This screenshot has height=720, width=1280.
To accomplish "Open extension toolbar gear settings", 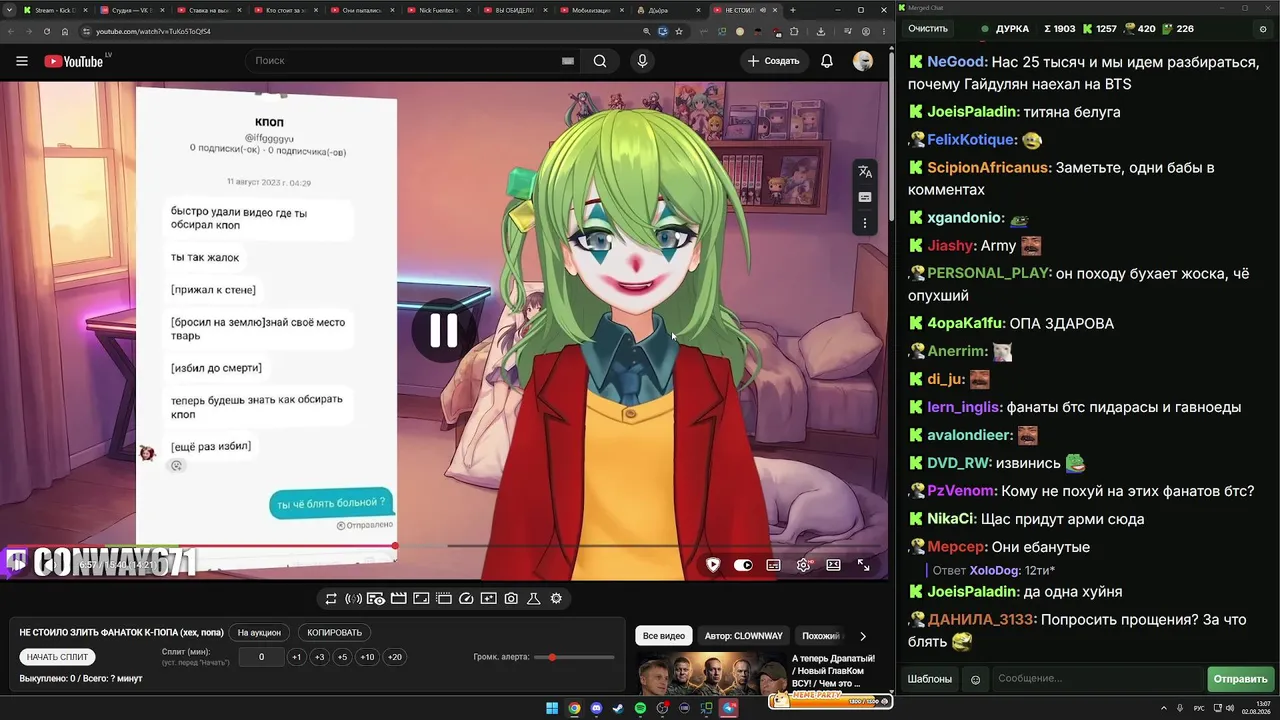I will [556, 599].
